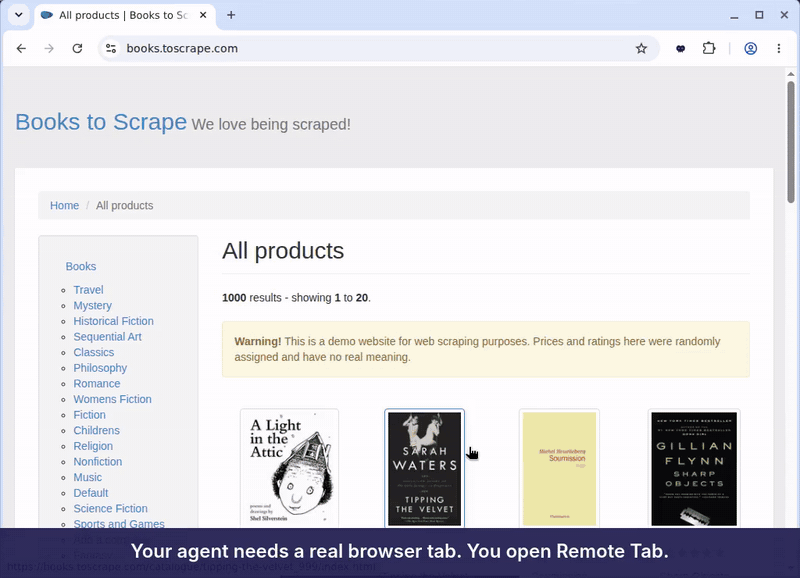Open the Default category
This screenshot has height=578, width=800.
91,493
